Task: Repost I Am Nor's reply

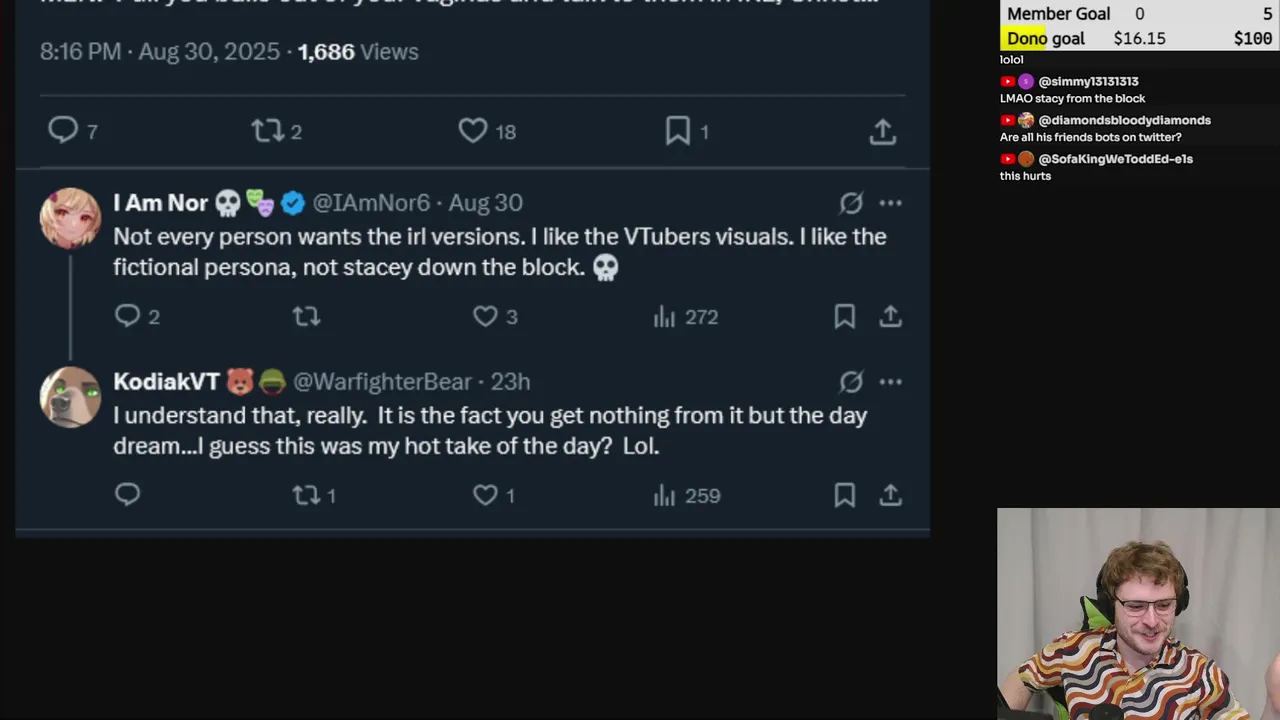Action: [306, 316]
